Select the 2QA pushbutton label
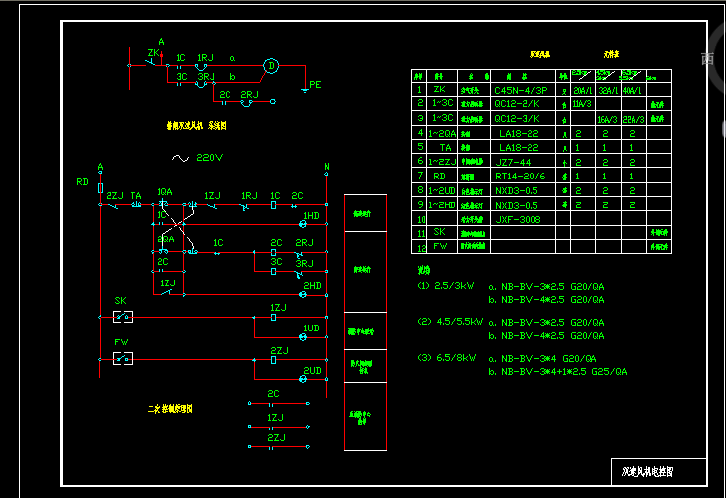726x498 pixels. coord(166,239)
